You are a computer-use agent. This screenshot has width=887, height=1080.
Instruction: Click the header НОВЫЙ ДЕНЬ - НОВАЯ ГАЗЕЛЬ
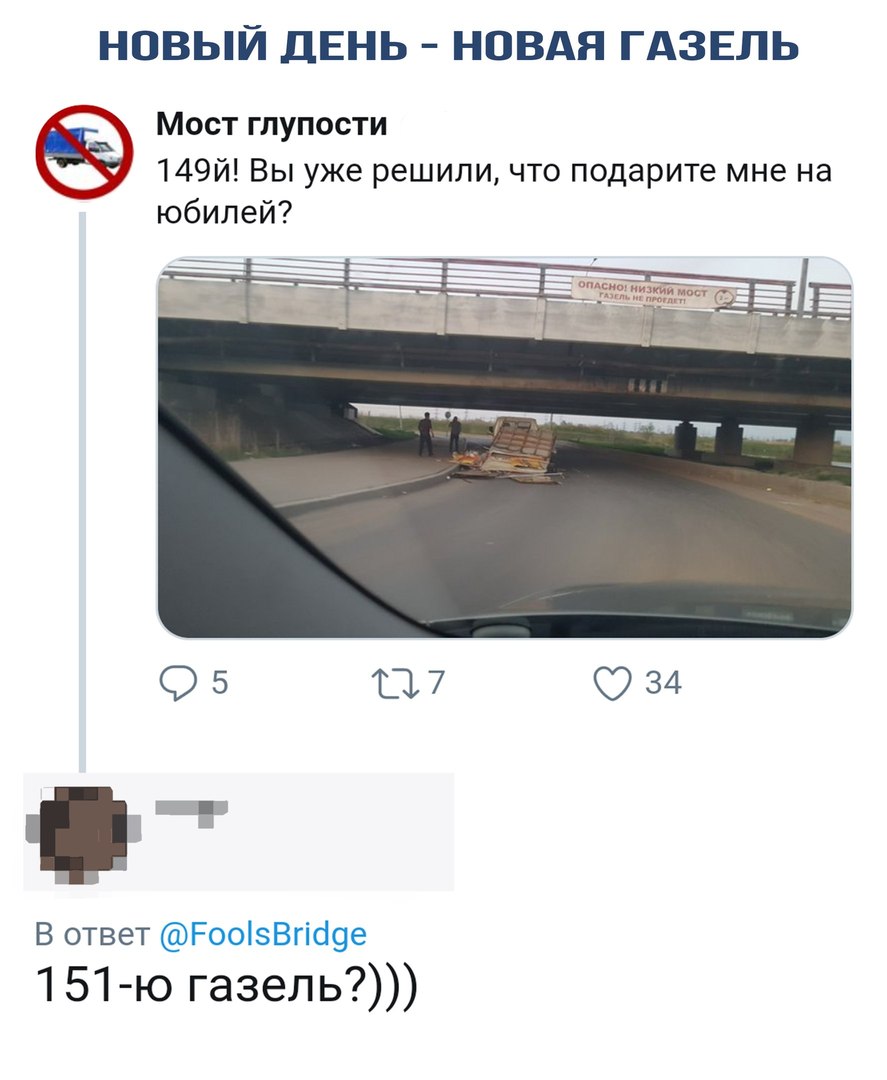click(x=443, y=42)
